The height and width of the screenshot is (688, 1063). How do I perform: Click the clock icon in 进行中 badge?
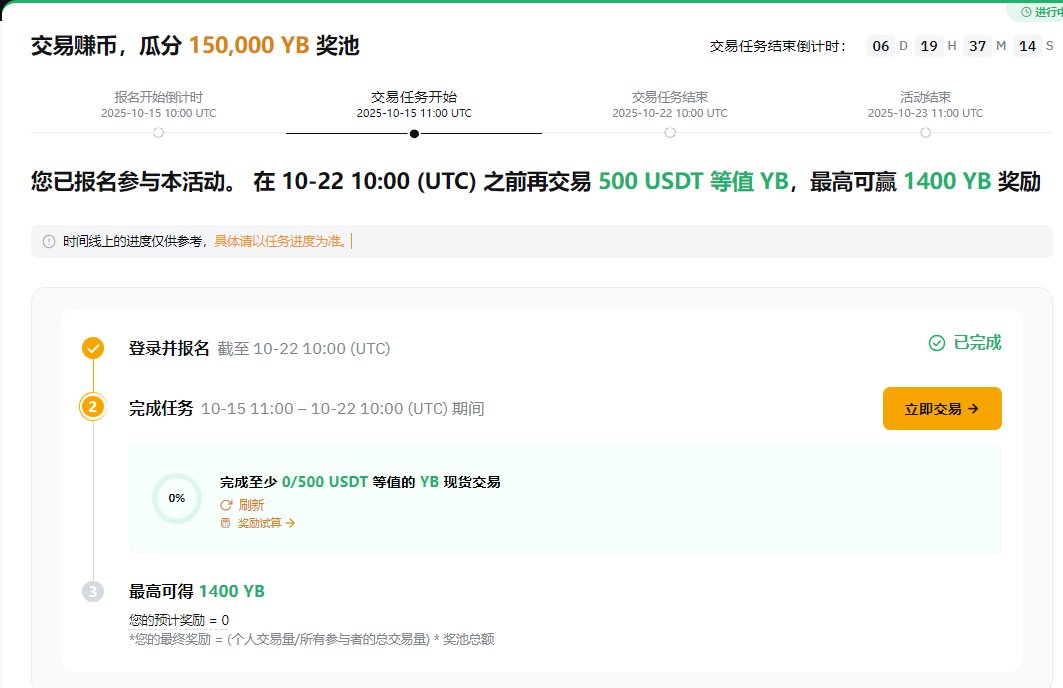coord(1026,12)
